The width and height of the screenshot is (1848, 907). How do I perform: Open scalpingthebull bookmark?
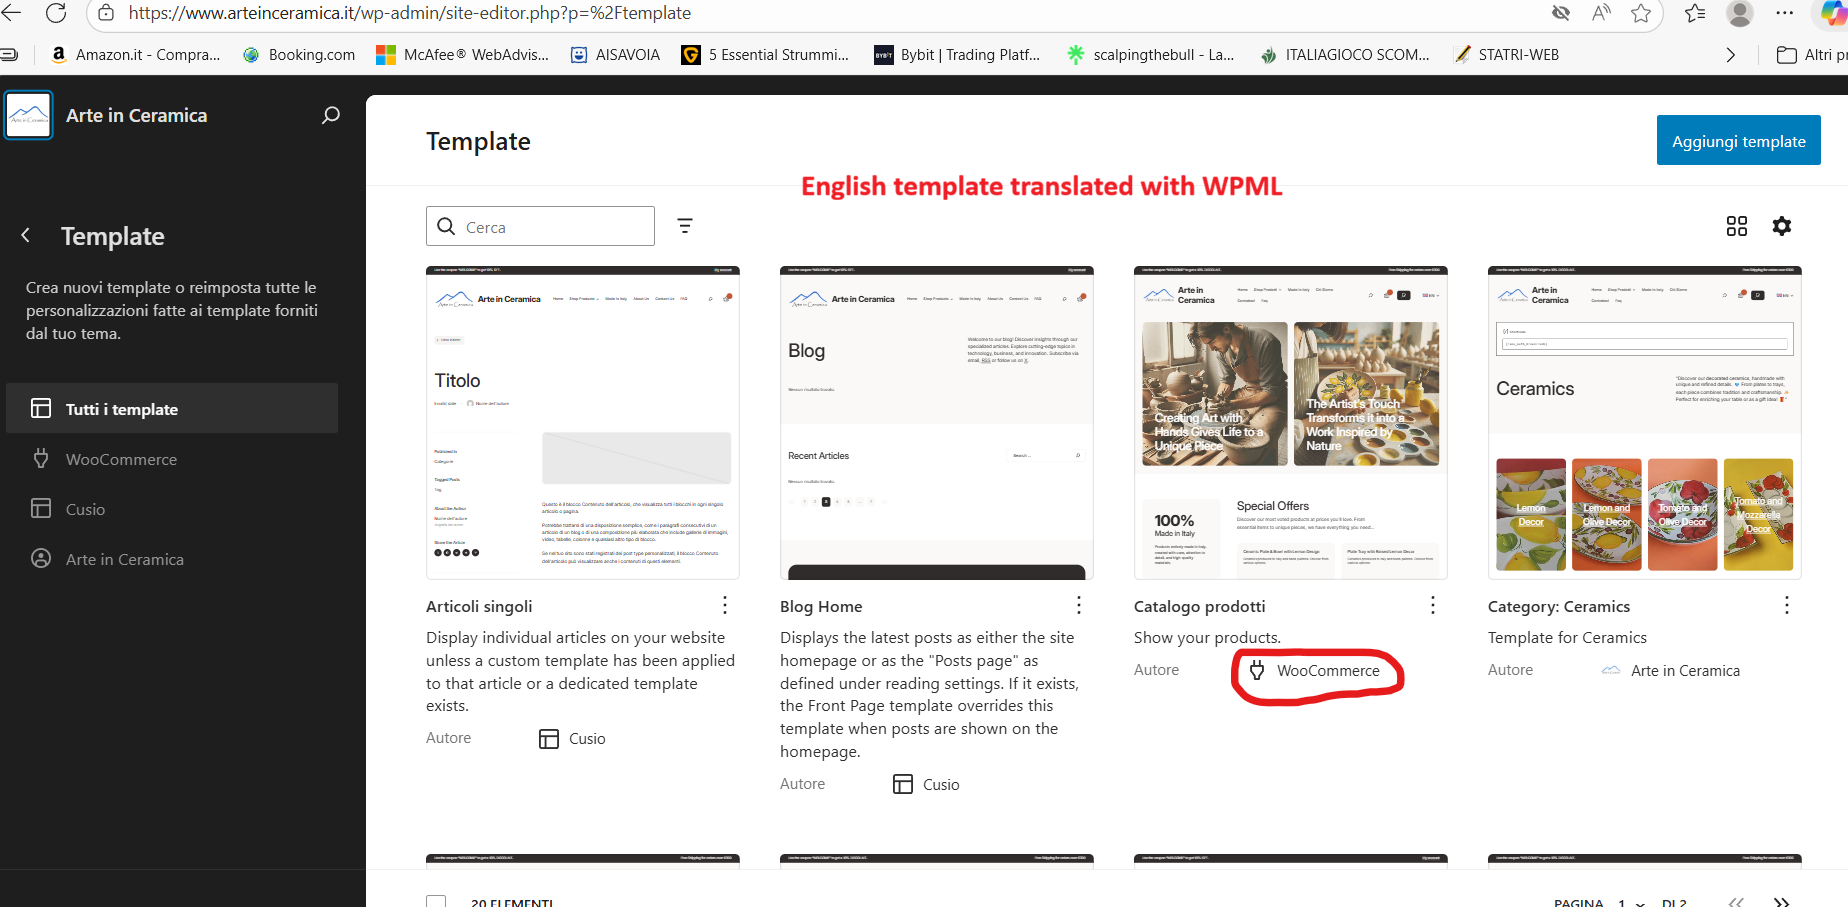[x=1150, y=55]
